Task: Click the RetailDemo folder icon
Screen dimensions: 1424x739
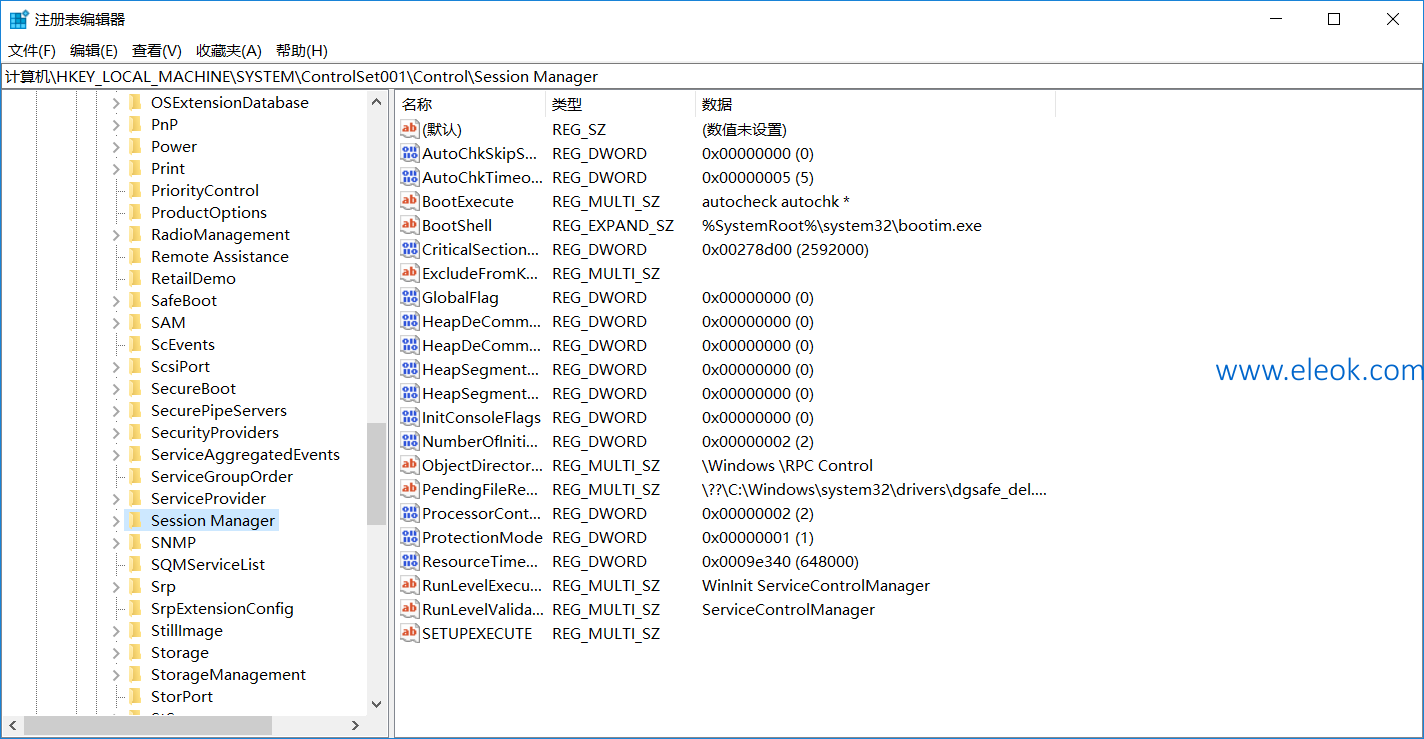Action: tap(135, 278)
